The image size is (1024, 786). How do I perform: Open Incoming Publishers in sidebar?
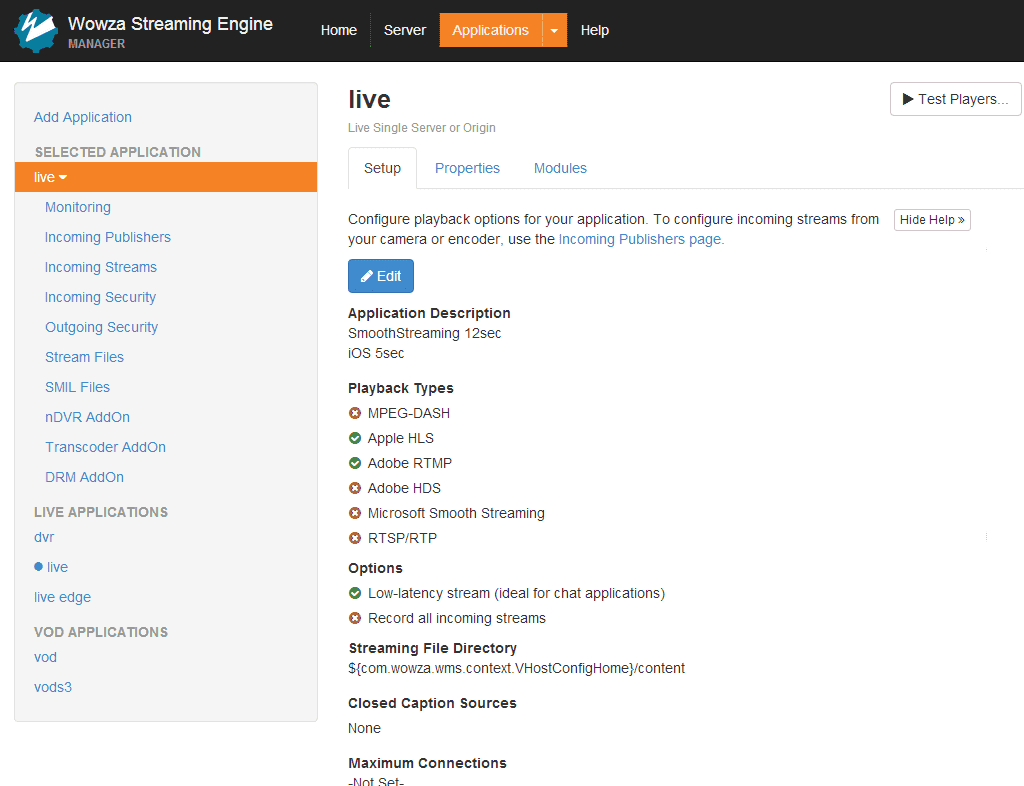click(x=108, y=237)
